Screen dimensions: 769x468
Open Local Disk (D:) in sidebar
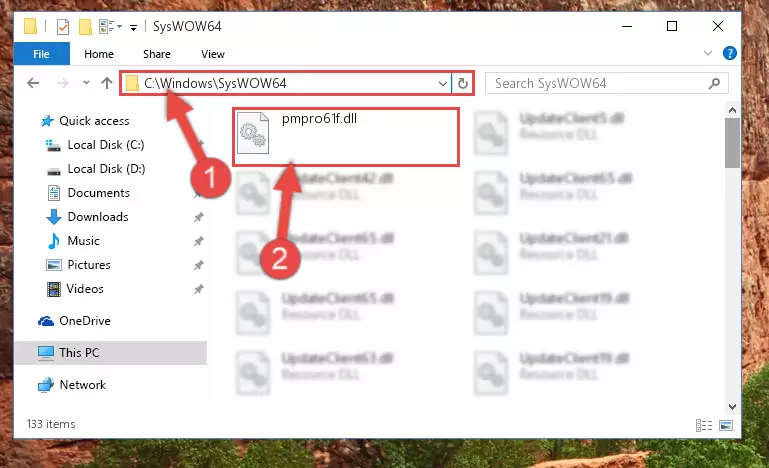click(x=106, y=169)
